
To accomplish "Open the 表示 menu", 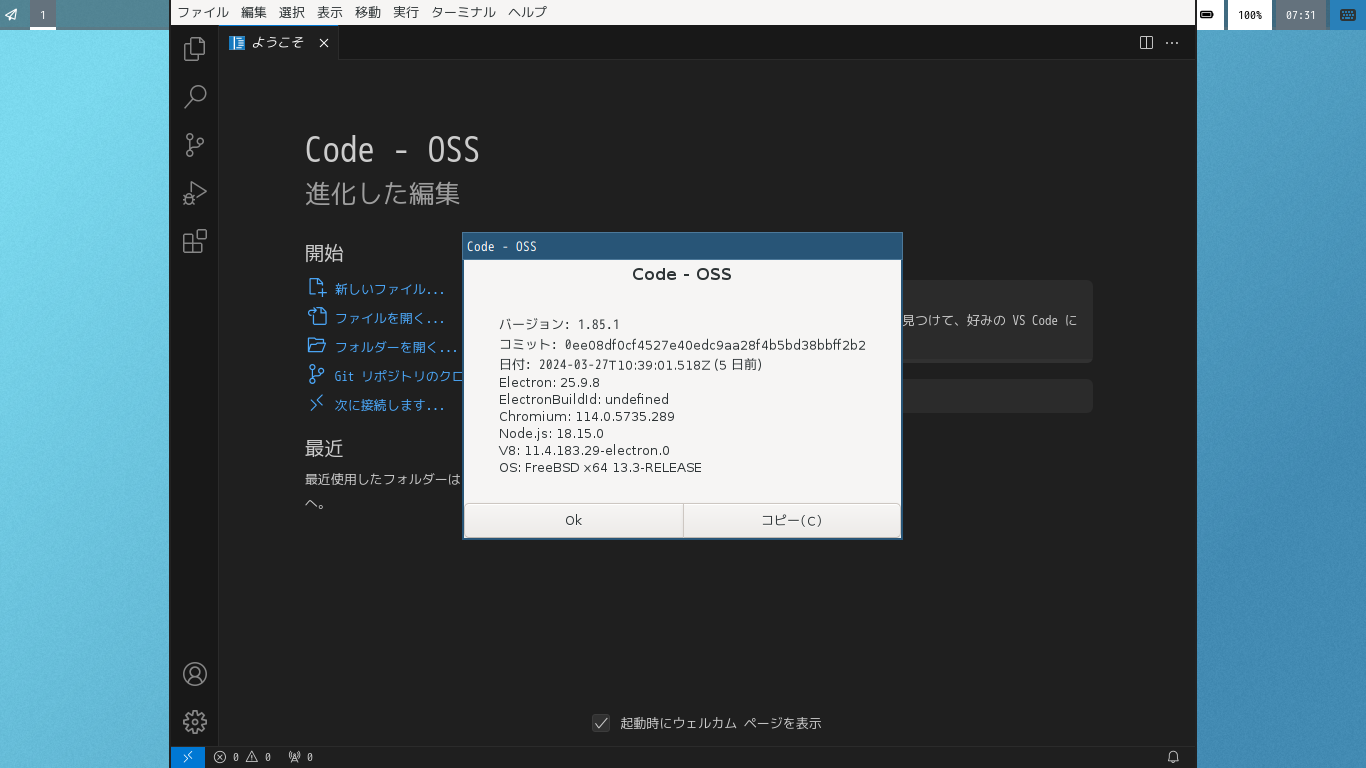I will [330, 12].
